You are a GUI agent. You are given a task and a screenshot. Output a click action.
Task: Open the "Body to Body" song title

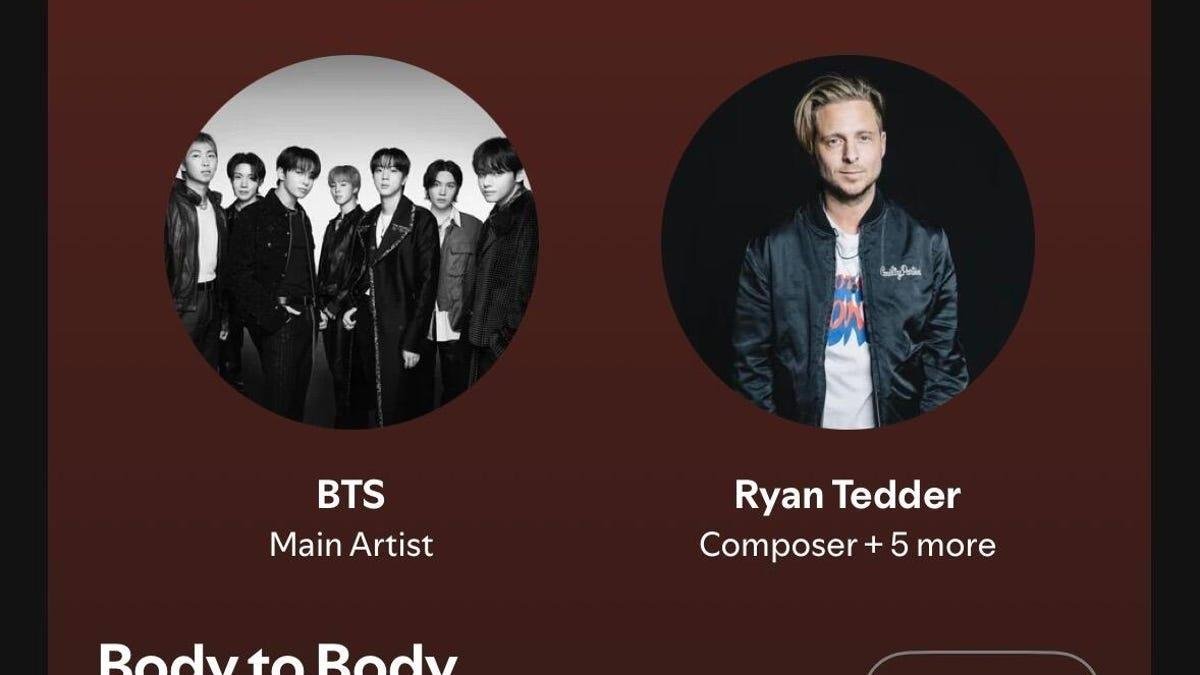[278, 660]
